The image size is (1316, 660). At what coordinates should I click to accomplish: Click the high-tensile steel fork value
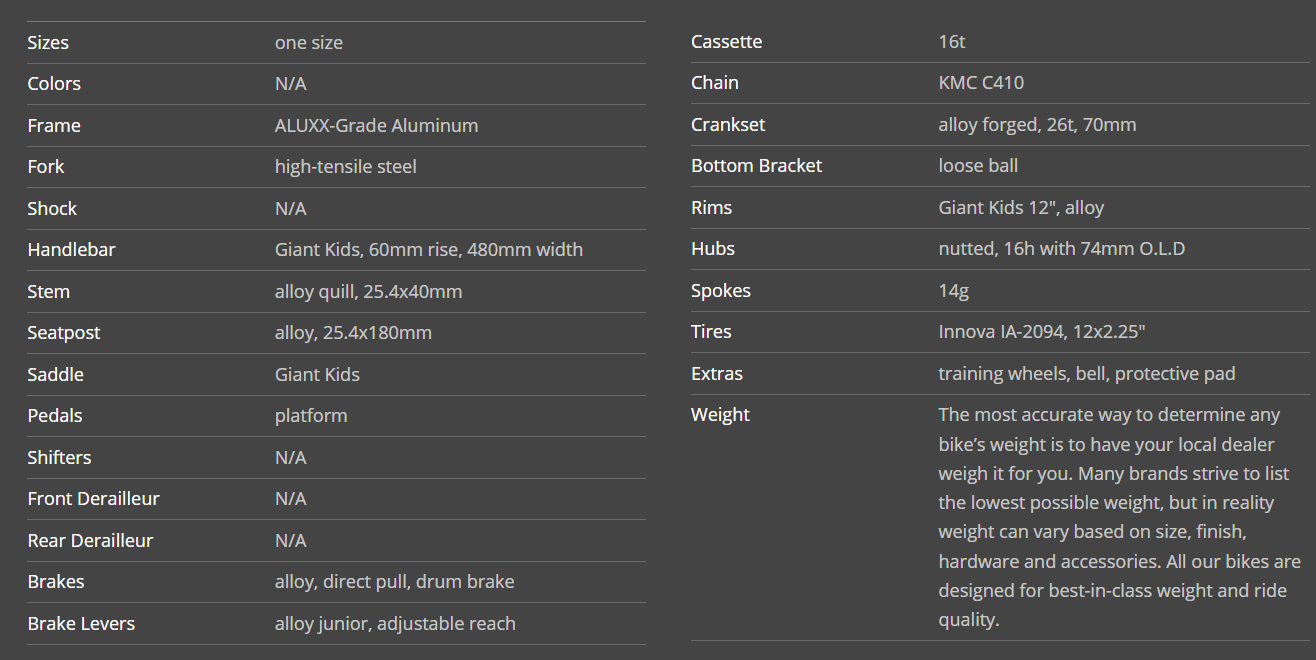coord(345,167)
